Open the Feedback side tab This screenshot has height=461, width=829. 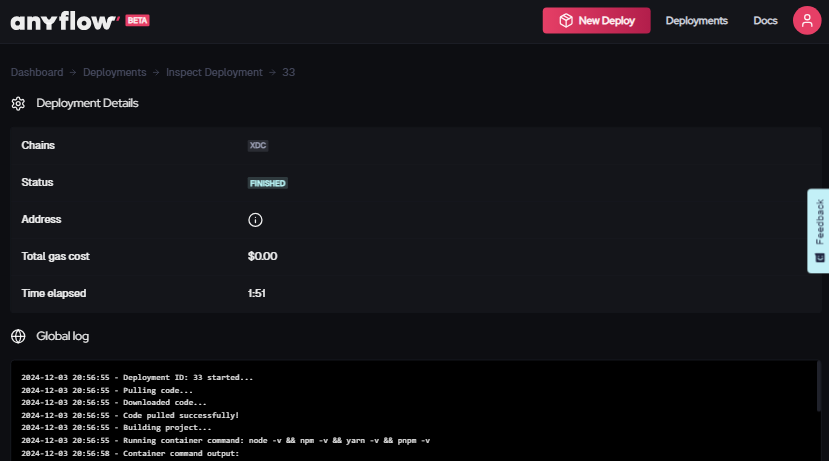(x=818, y=231)
